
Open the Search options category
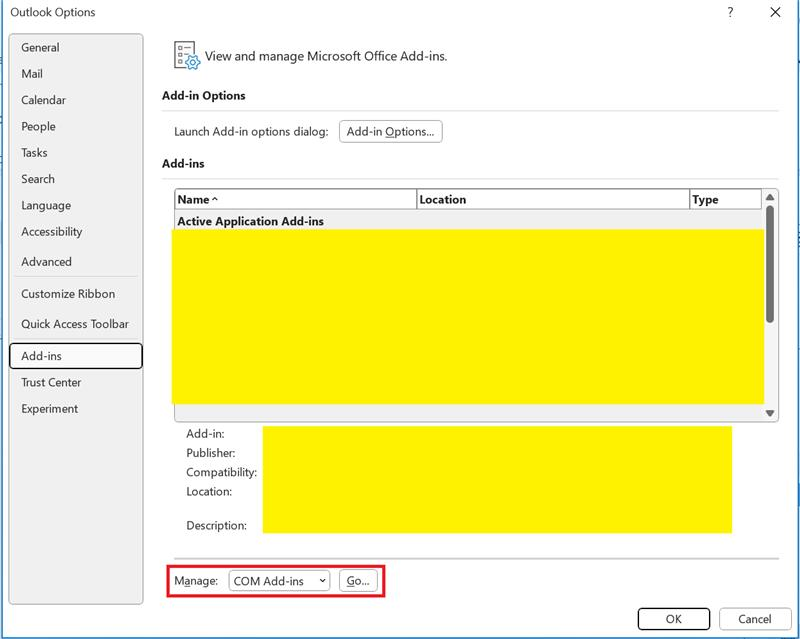76,179
